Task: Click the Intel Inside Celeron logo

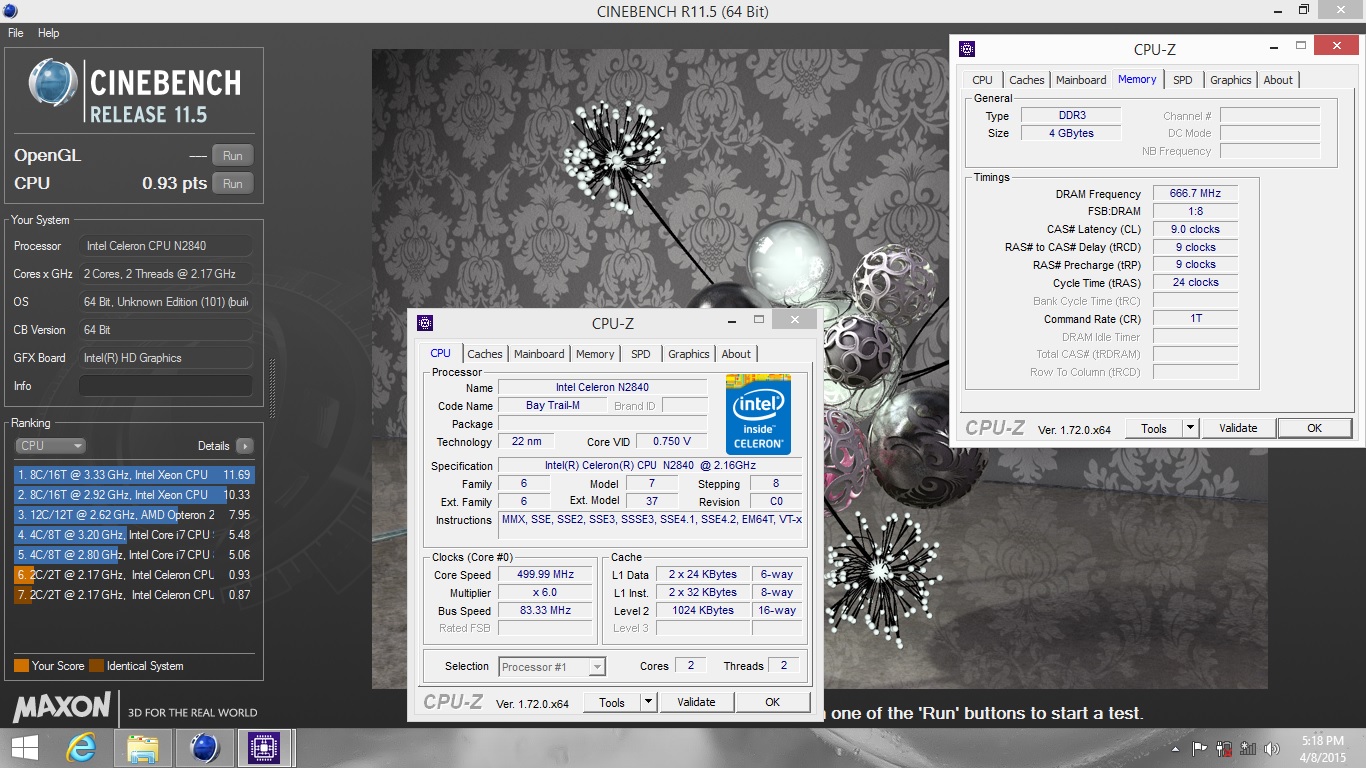Action: coord(758,414)
